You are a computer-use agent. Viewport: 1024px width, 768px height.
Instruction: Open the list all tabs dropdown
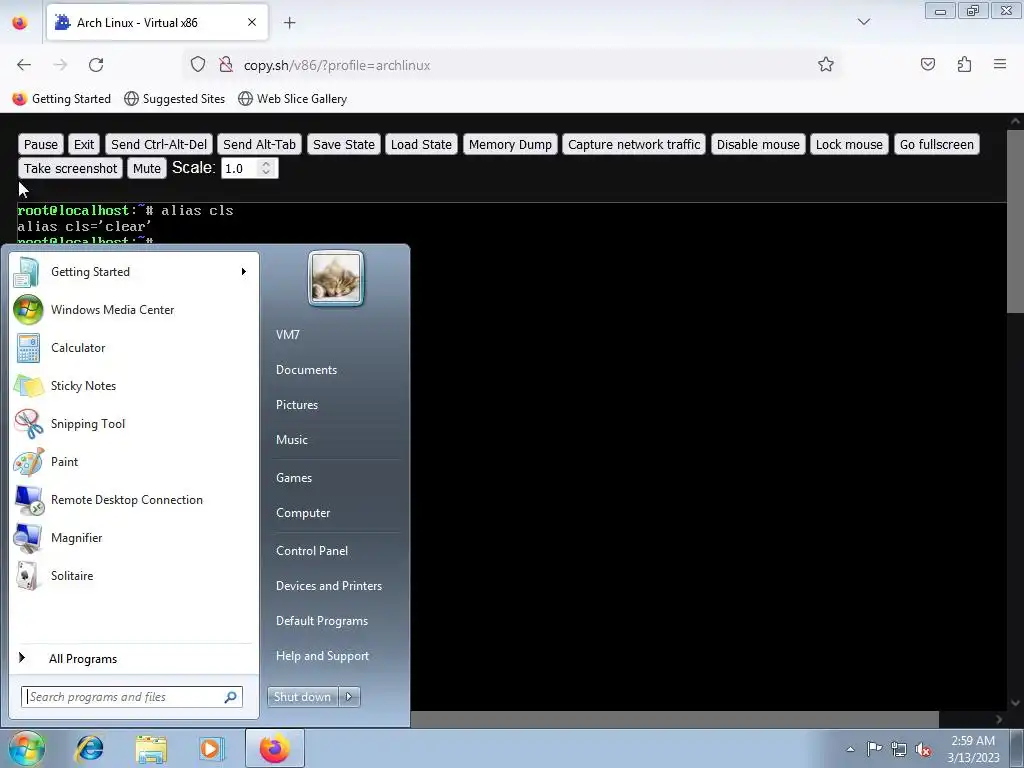(864, 22)
